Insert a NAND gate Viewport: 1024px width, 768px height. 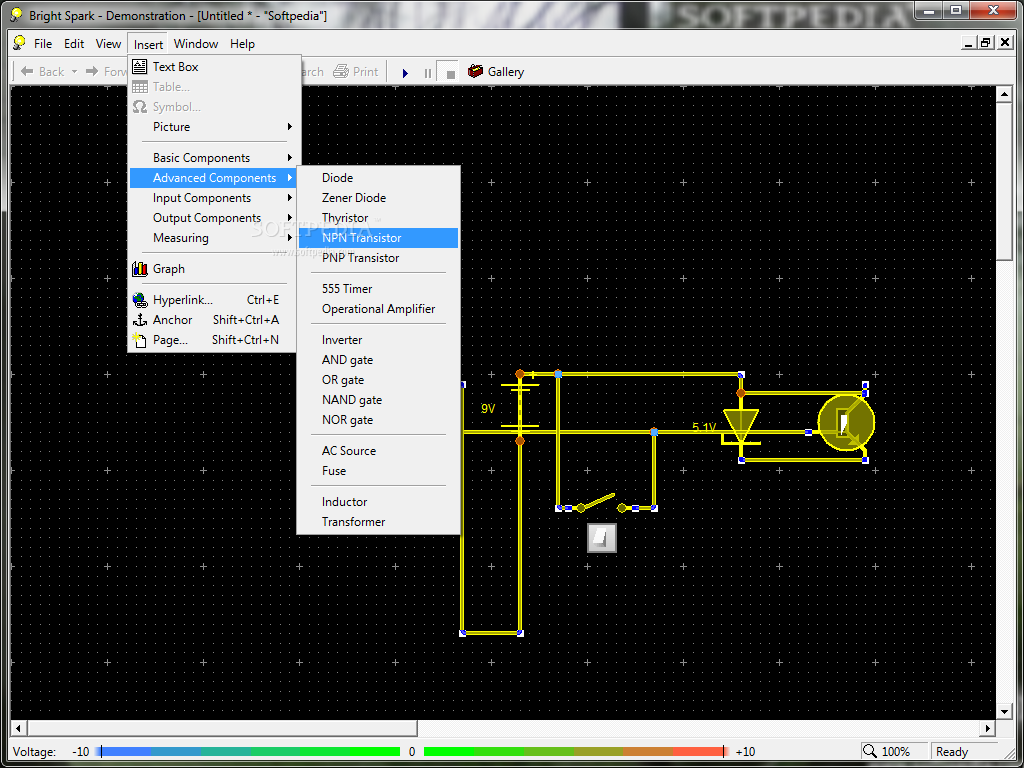[x=378, y=400]
